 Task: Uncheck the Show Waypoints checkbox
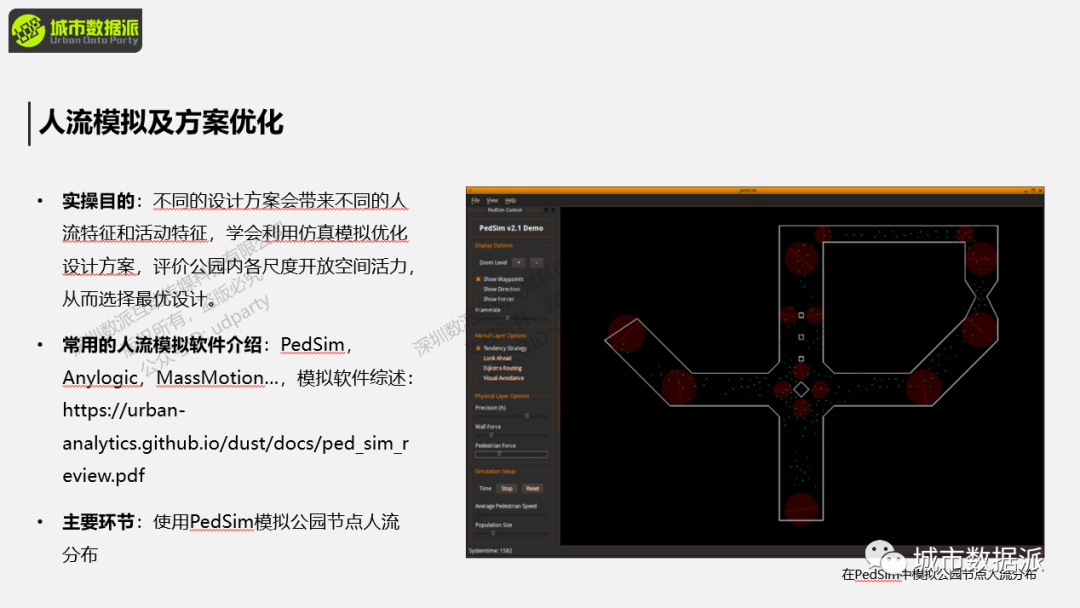[478, 279]
